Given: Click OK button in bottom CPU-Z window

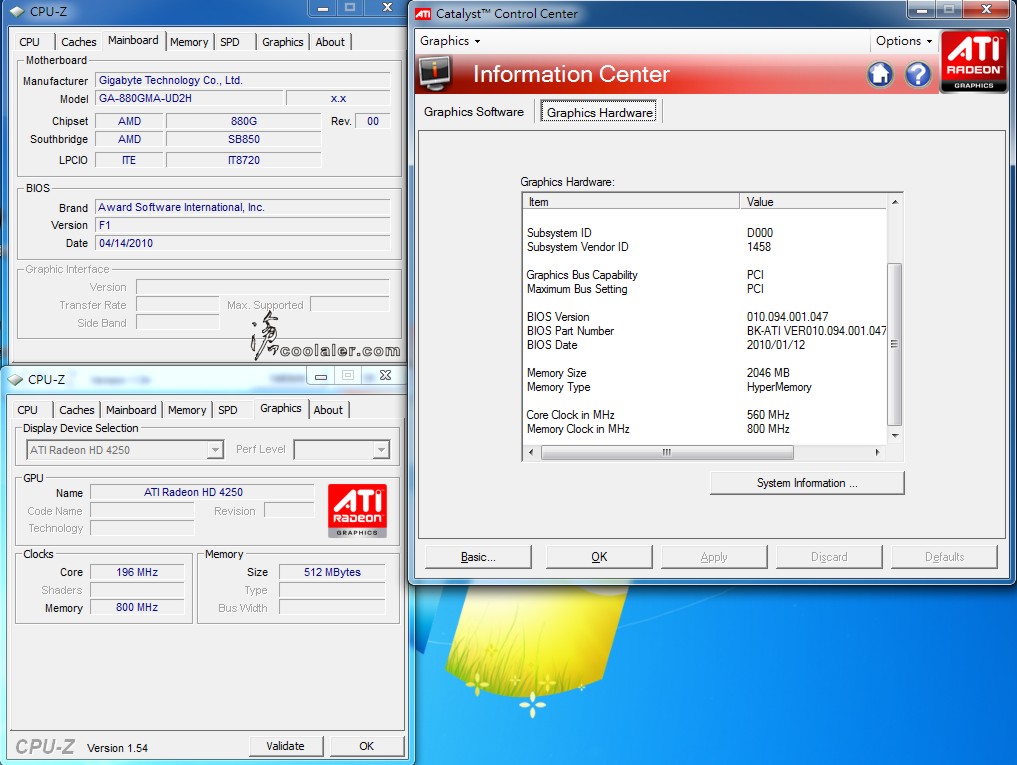Looking at the screenshot, I should [366, 746].
